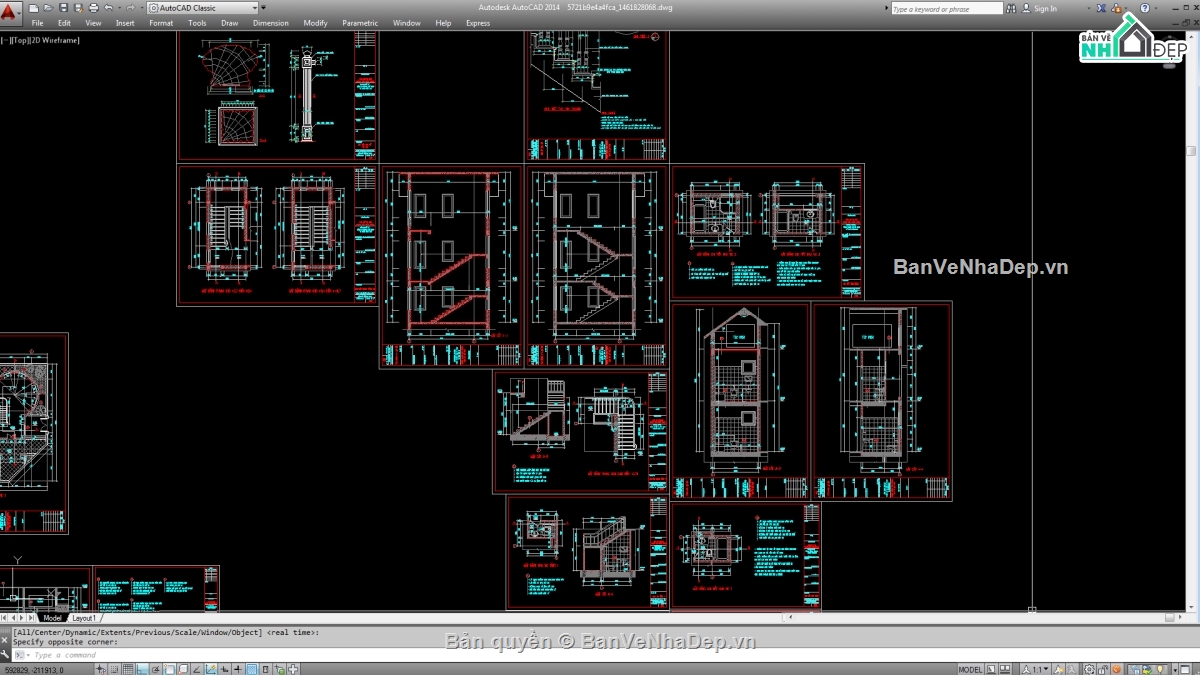This screenshot has width=1200, height=675.
Task: Click the Undo arrow icon
Action: [x=108, y=8]
